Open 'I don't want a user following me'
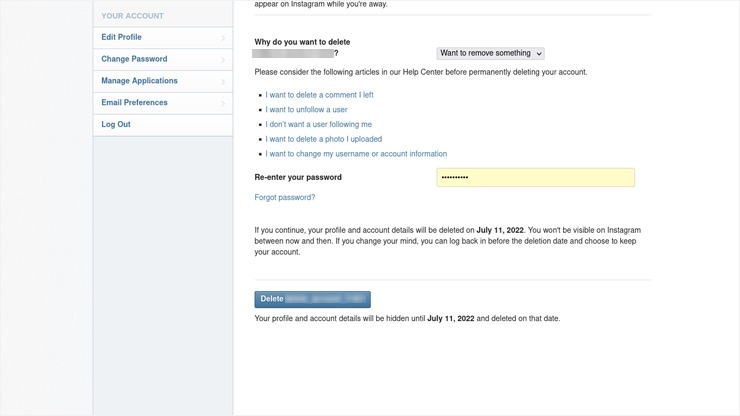The height and width of the screenshot is (416, 740). pyautogui.click(x=319, y=124)
